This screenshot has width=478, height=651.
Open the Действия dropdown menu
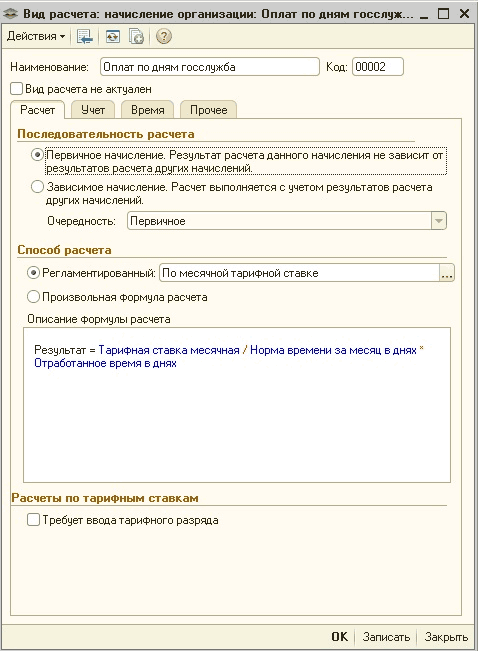36,37
